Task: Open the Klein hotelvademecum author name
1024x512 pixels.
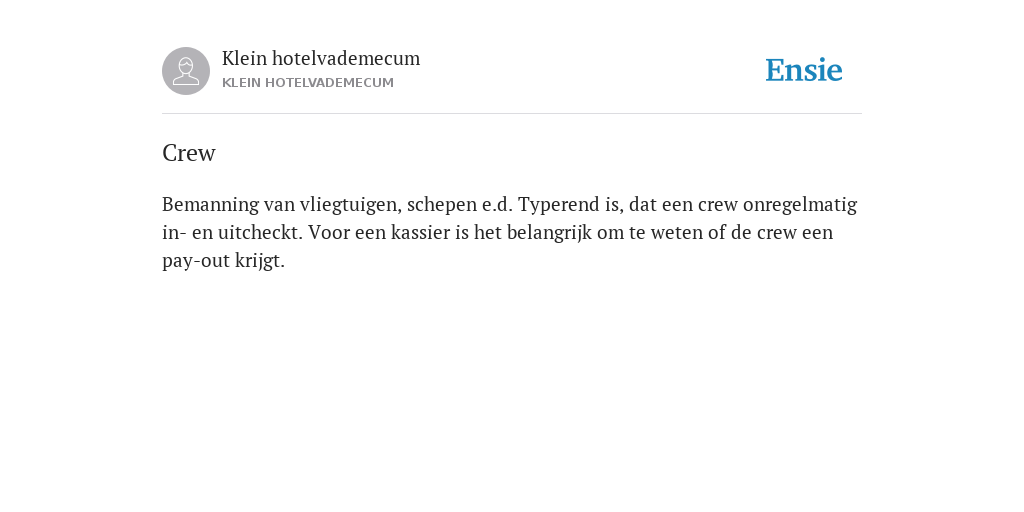Action: [321, 58]
